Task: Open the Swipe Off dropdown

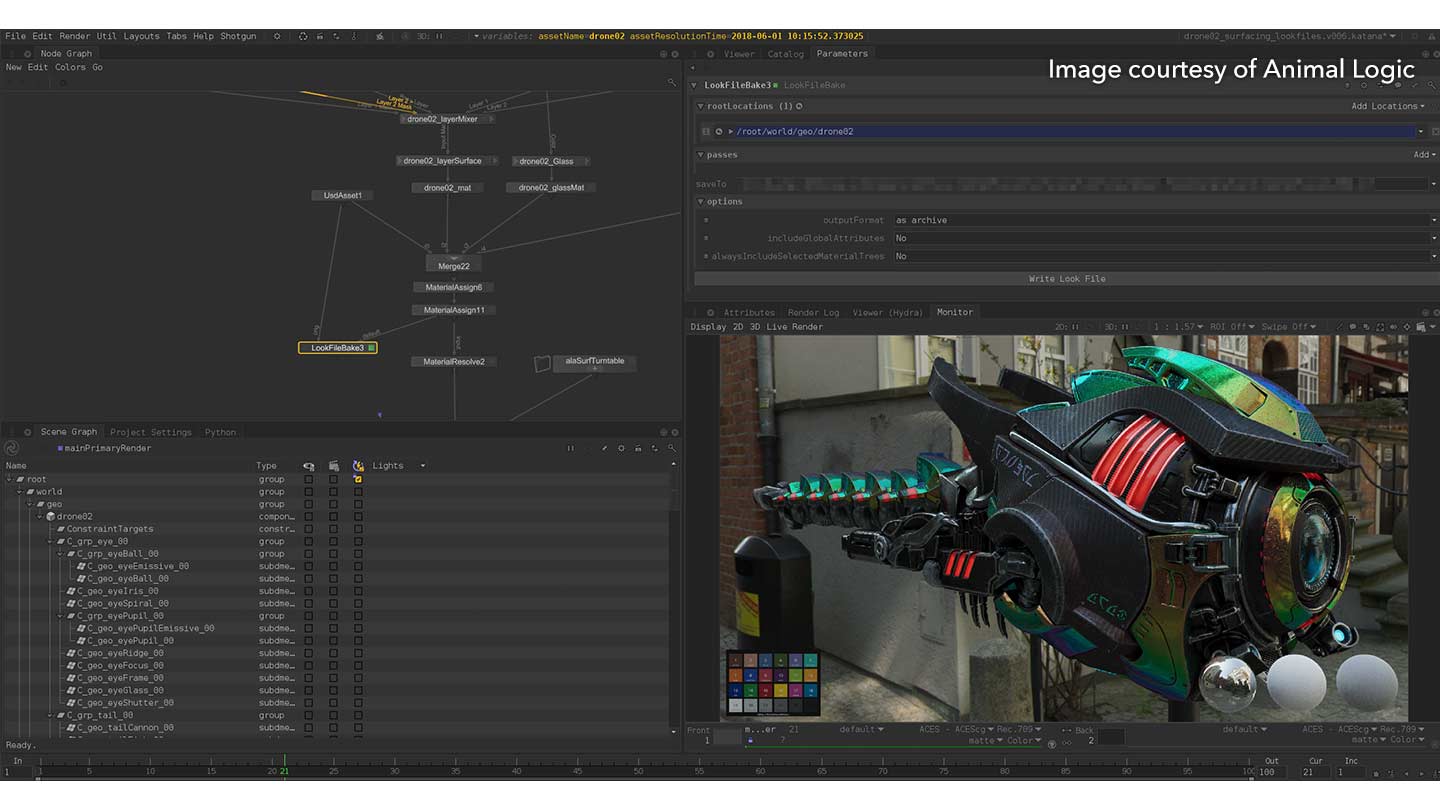Action: point(1289,327)
